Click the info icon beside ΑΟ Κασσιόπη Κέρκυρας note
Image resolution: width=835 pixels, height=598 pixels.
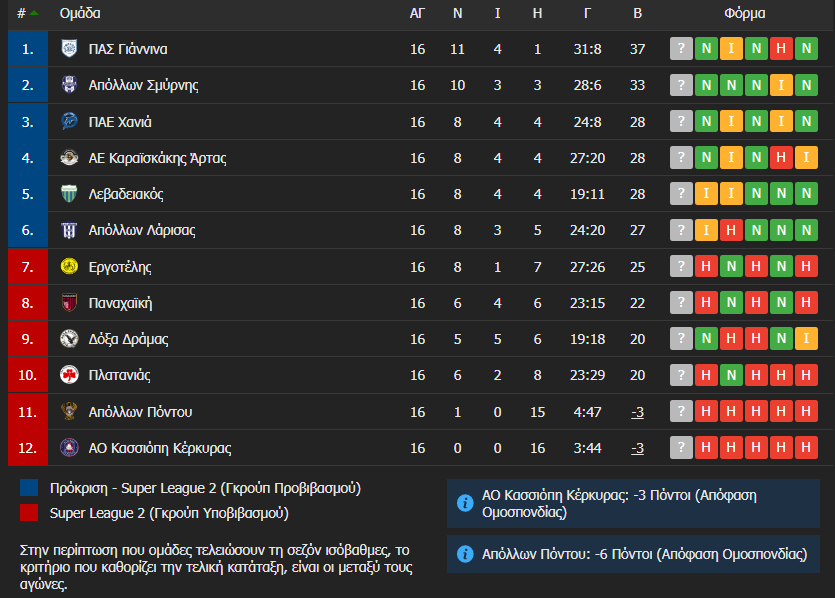click(464, 502)
